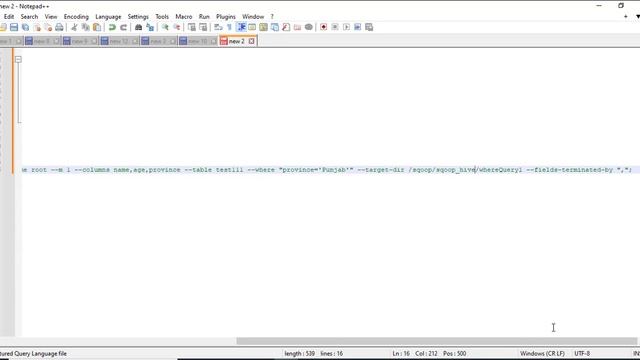
Task: Click 'Windows (CR LF)' in status bar
Action: click(542, 353)
